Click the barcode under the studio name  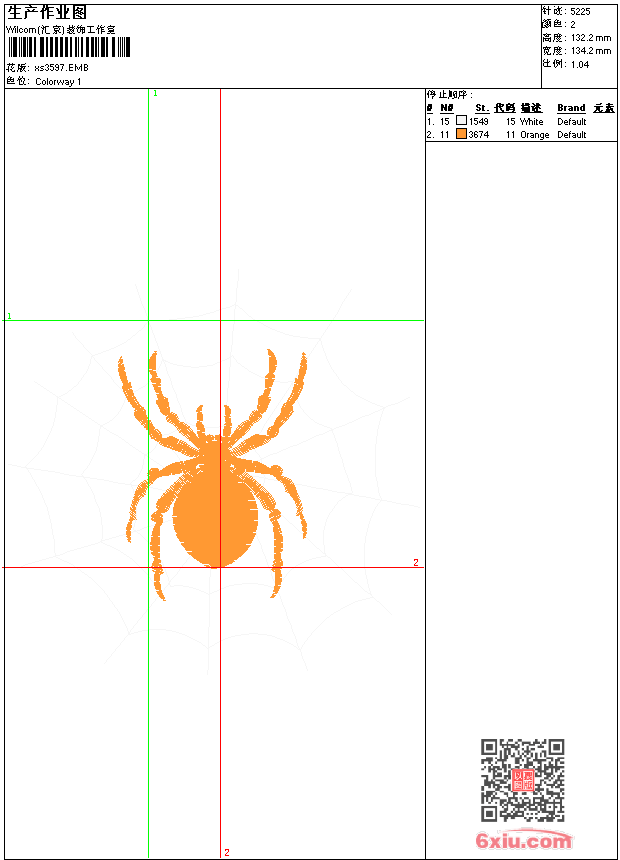click(x=69, y=47)
